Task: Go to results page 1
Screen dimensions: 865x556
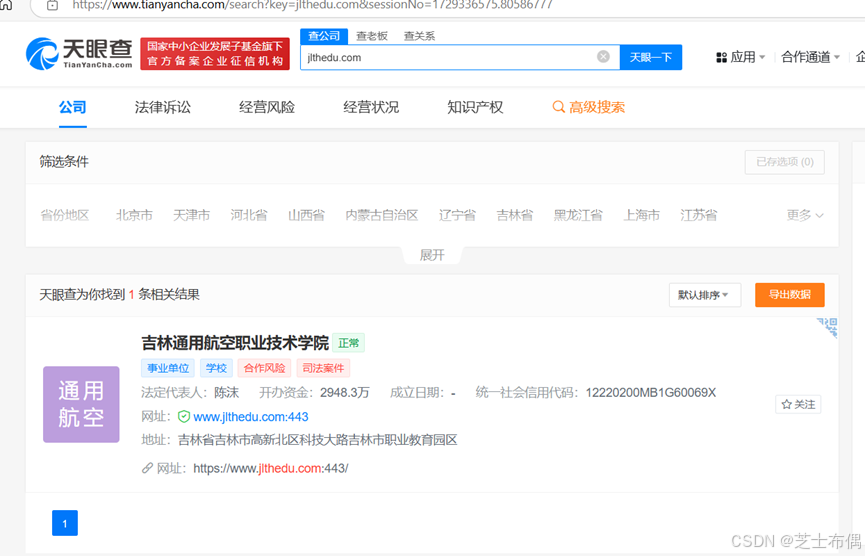Action: click(65, 523)
